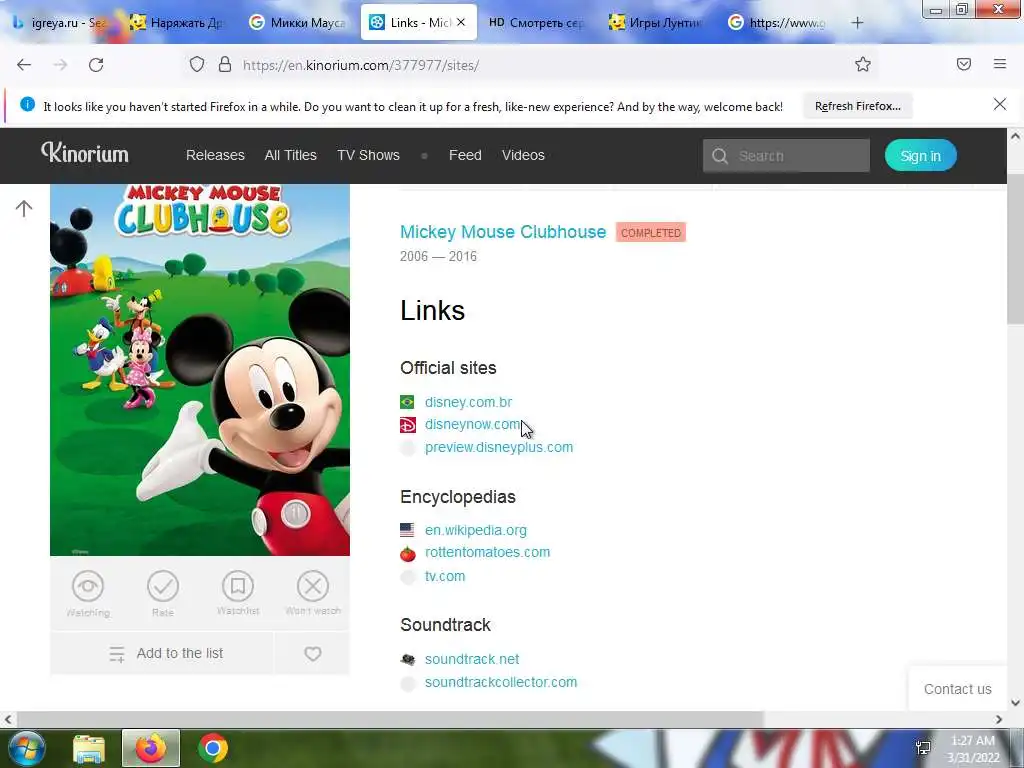This screenshot has height=768, width=1024.
Task: Switch to the igreya.ru tab
Action: tap(59, 23)
